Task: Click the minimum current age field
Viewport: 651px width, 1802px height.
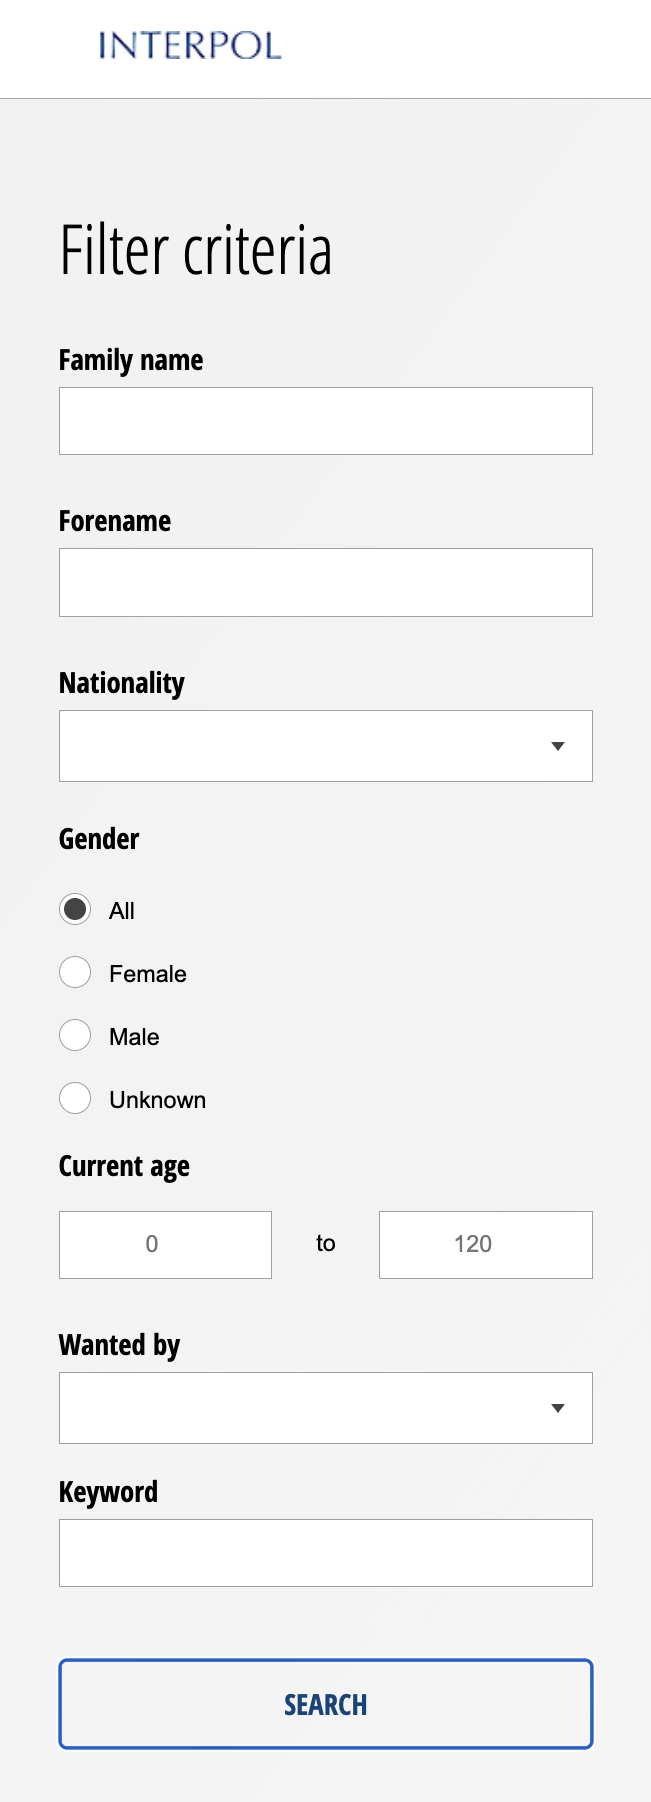Action: tap(165, 1245)
